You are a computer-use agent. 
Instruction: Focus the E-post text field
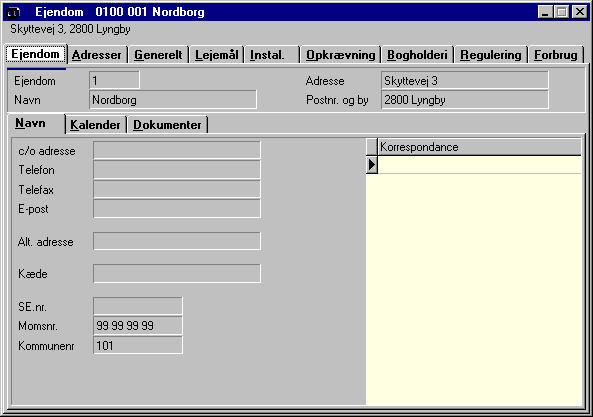(177, 209)
